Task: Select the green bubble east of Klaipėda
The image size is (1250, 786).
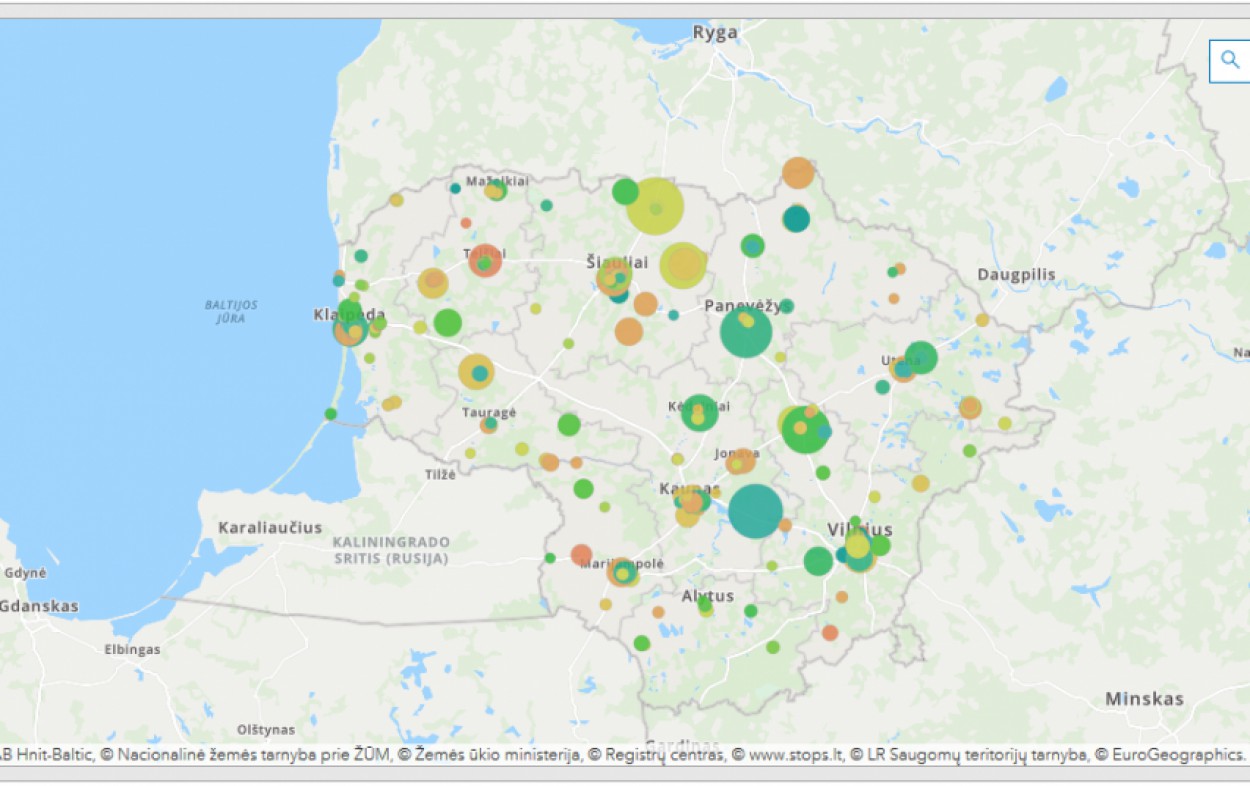Action: tap(448, 322)
